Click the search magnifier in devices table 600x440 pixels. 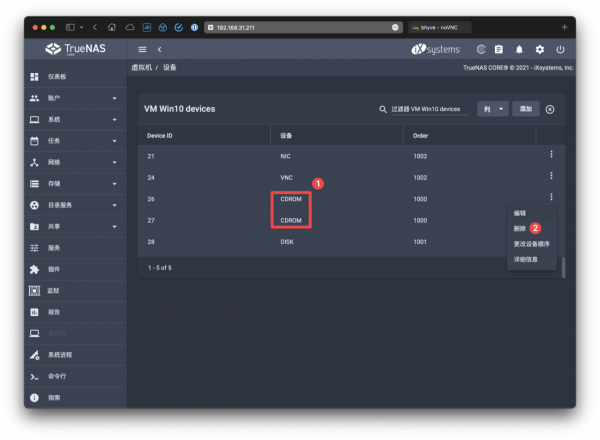(x=383, y=109)
